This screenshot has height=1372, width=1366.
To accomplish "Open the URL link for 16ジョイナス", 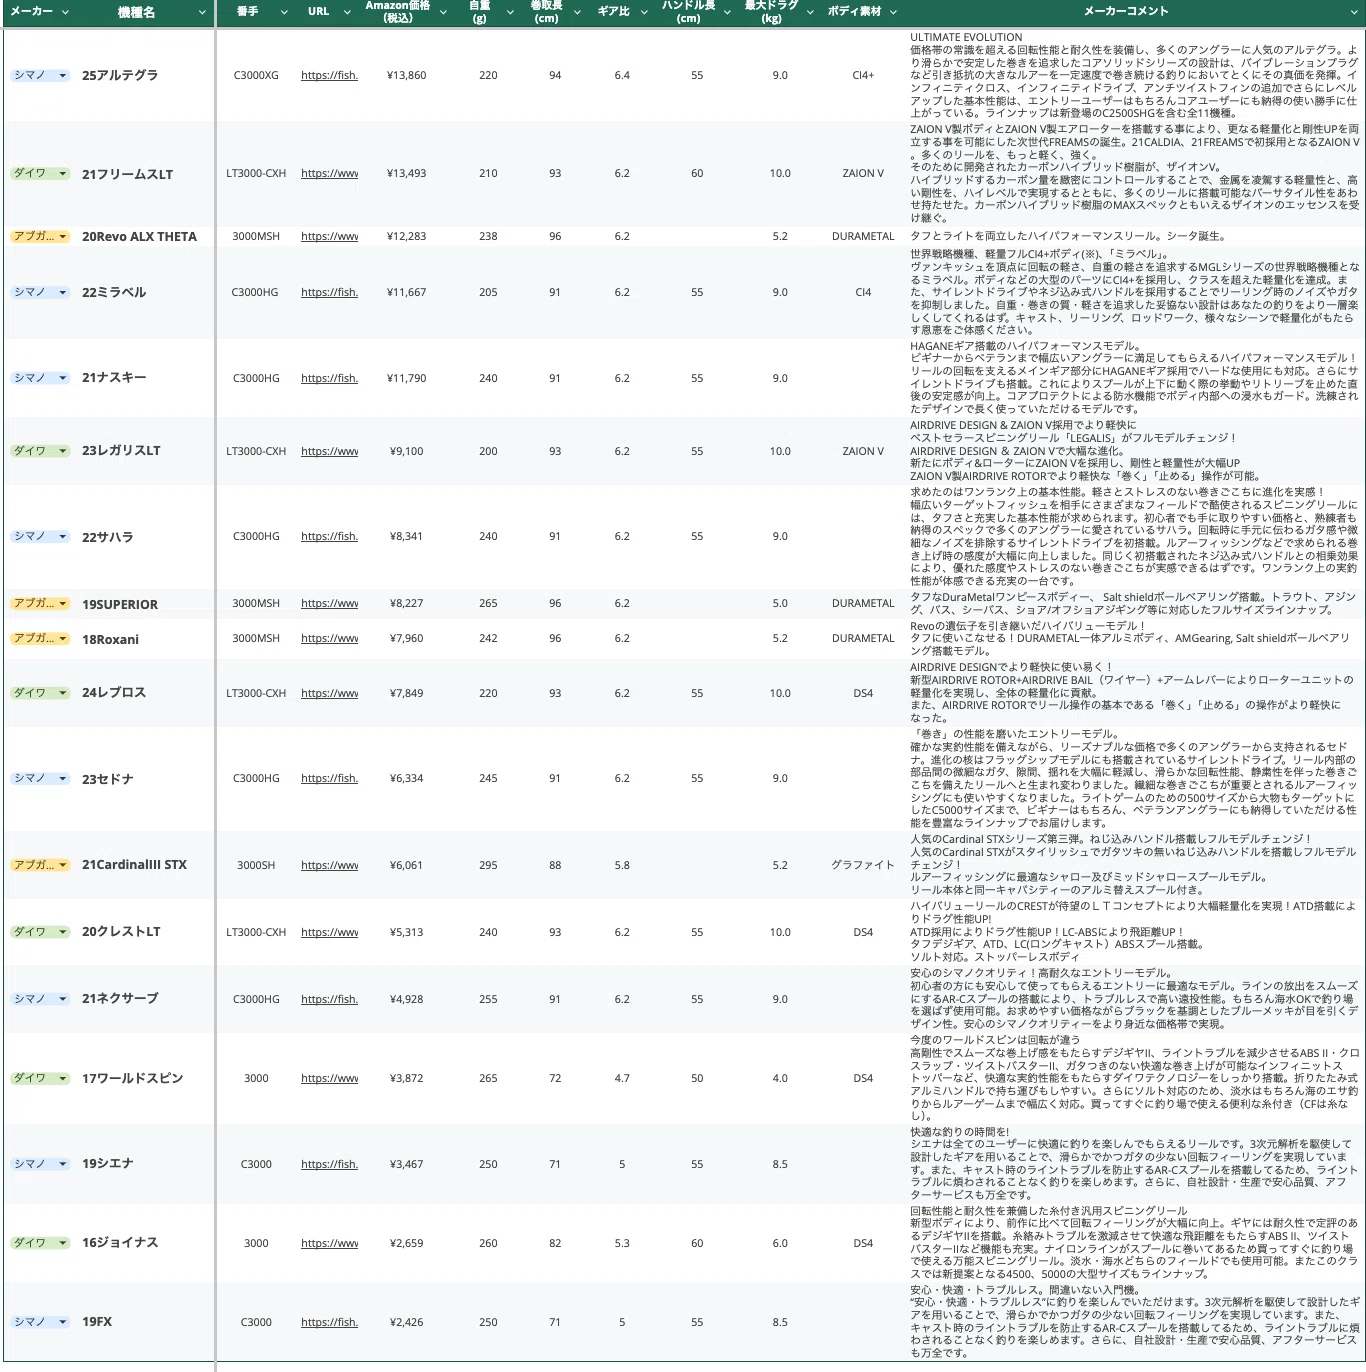I will (x=329, y=1243).
